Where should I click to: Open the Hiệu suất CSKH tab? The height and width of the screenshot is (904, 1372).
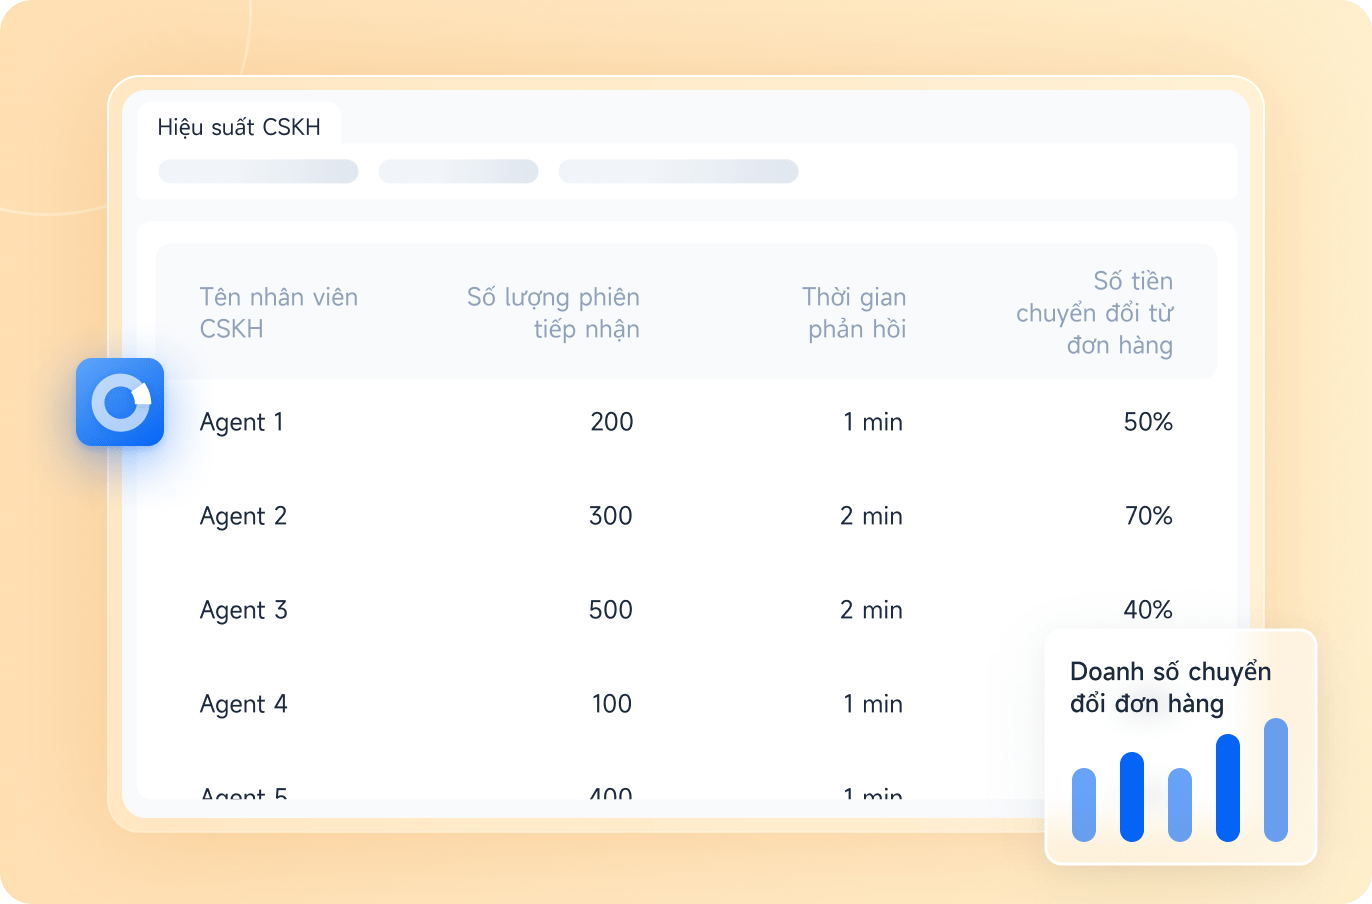coord(239,127)
